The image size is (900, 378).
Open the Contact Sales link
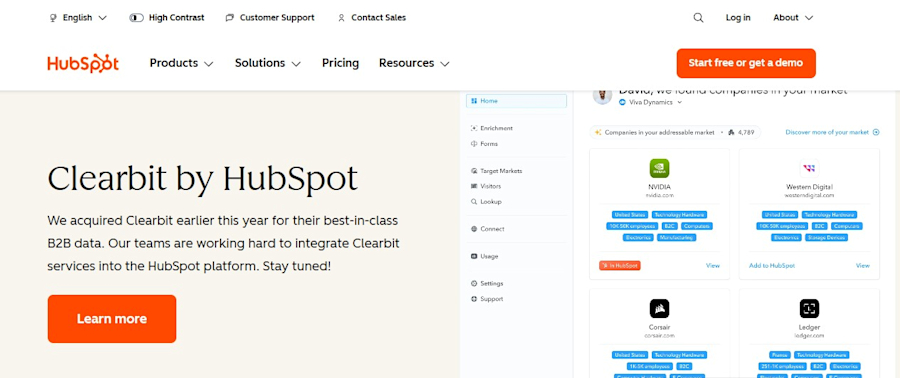click(x=371, y=18)
